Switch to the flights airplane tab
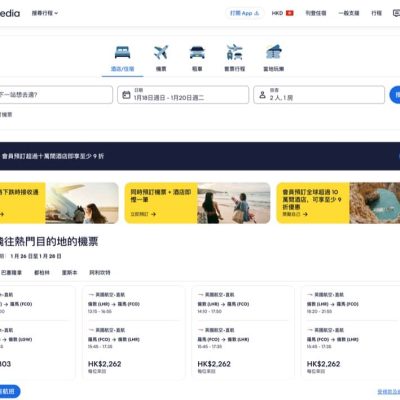Image resolution: width=400 pixels, height=400 pixels. coord(161,59)
